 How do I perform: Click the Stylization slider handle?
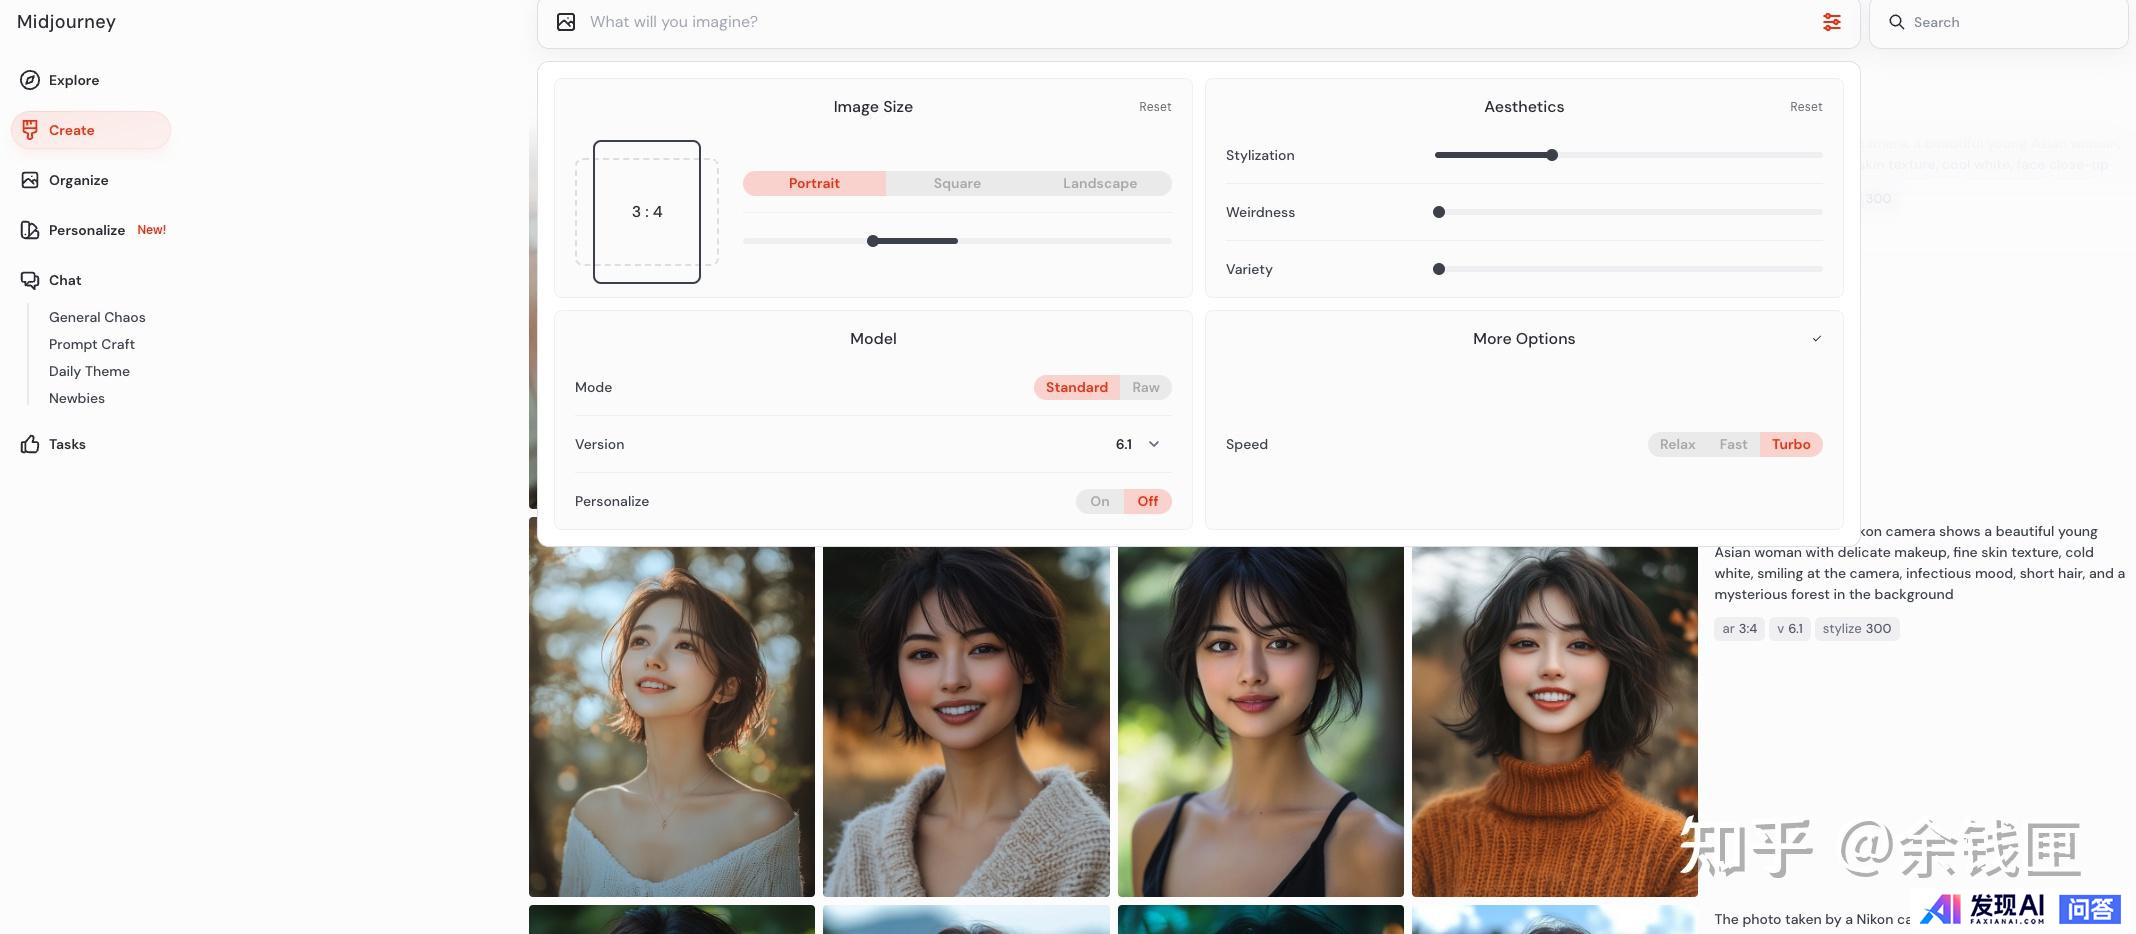click(1552, 155)
